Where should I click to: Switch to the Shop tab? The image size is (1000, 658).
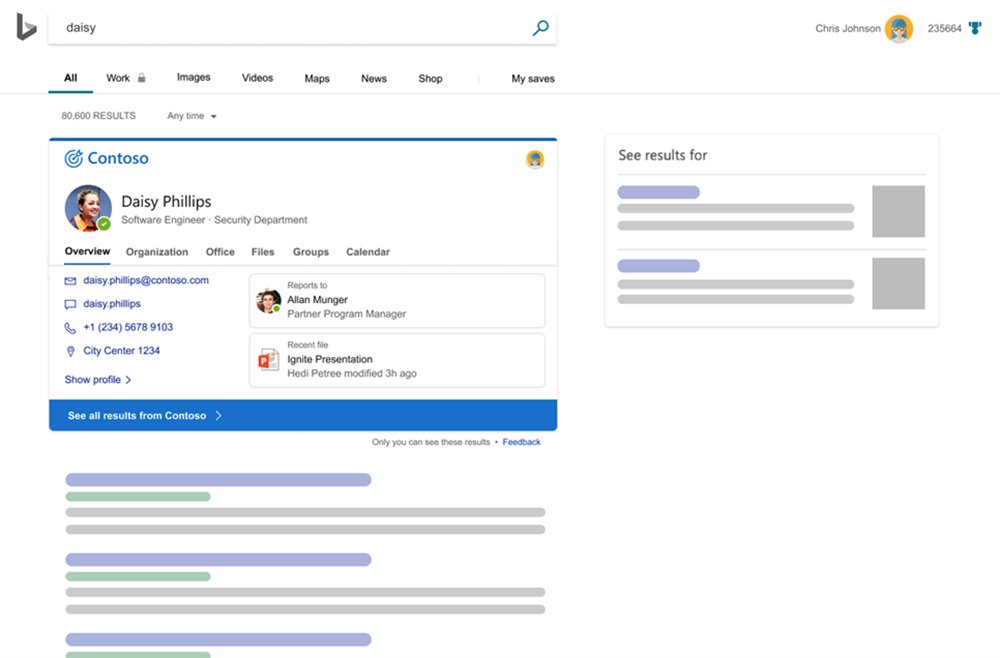click(430, 78)
